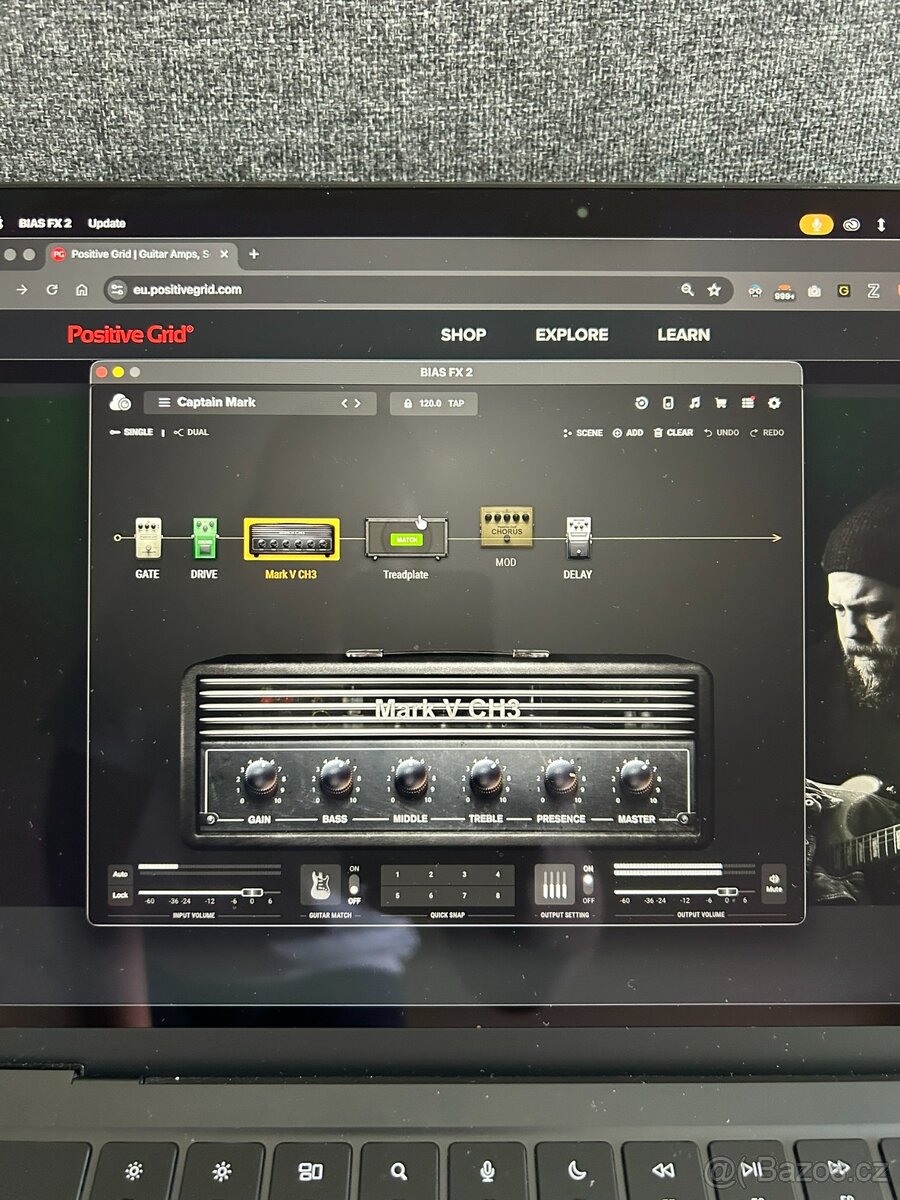Open the looper/music player icon
Screen dimensions: 900x1200
pyautogui.click(x=695, y=402)
